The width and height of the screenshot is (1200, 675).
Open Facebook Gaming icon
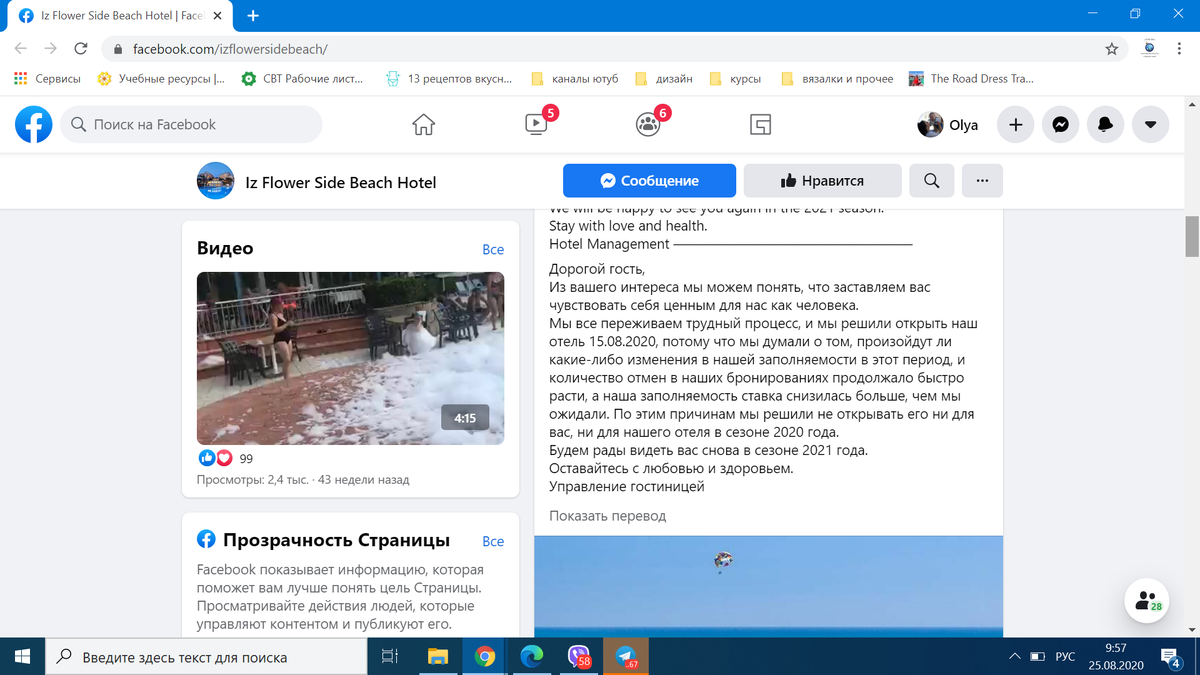[760, 125]
